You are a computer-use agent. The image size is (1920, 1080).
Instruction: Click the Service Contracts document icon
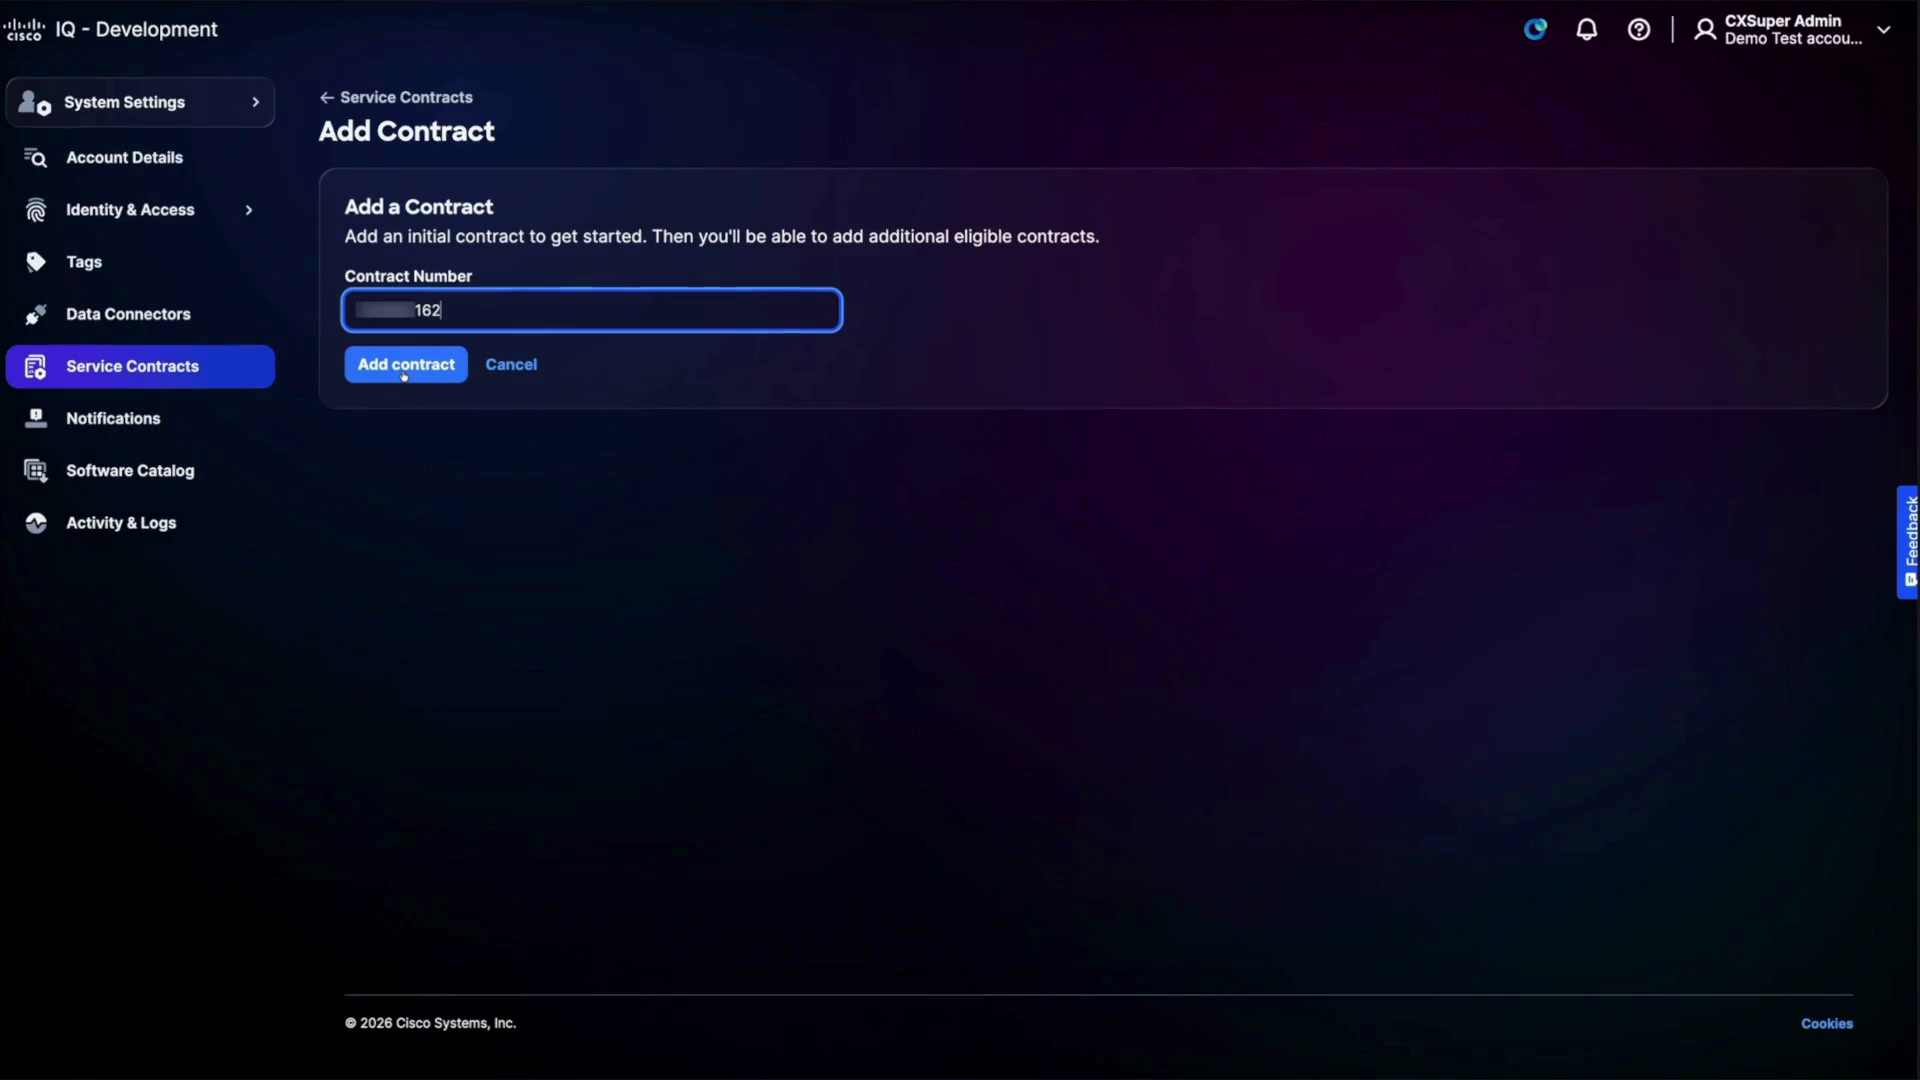[x=36, y=367]
